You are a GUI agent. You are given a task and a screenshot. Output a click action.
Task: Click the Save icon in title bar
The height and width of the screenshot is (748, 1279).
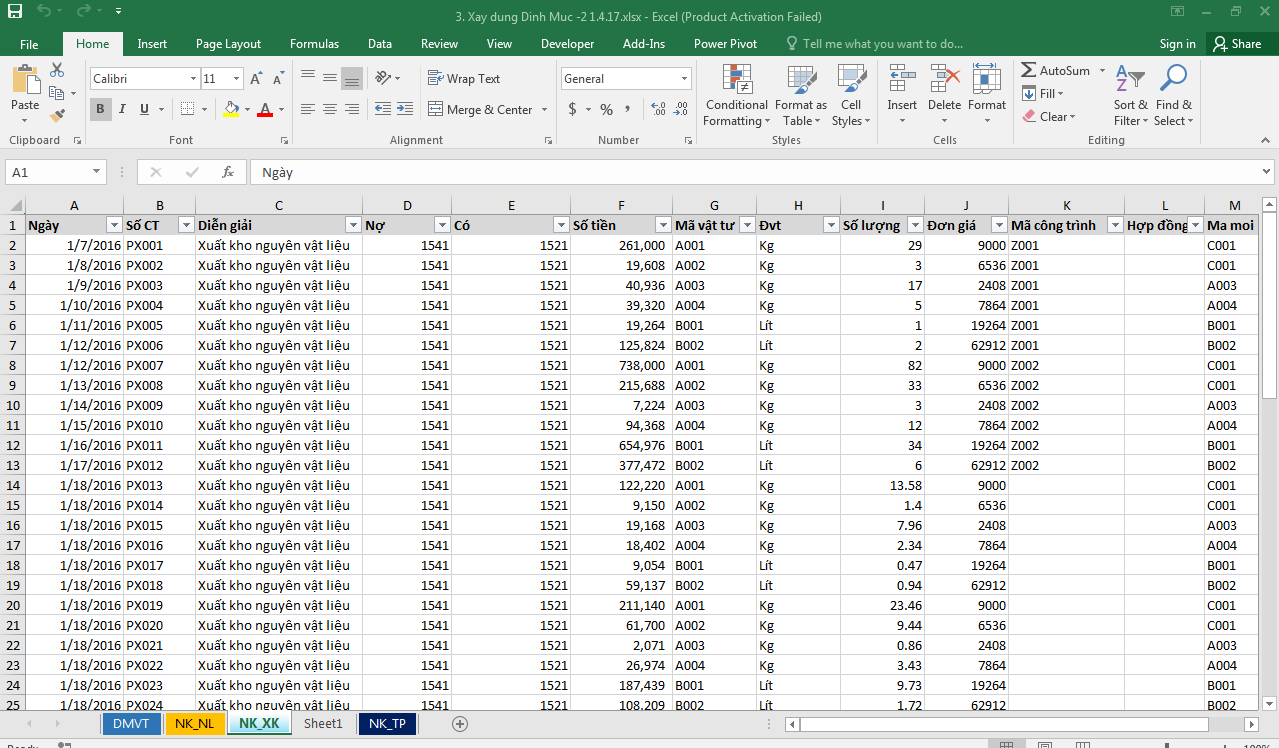pos(15,14)
